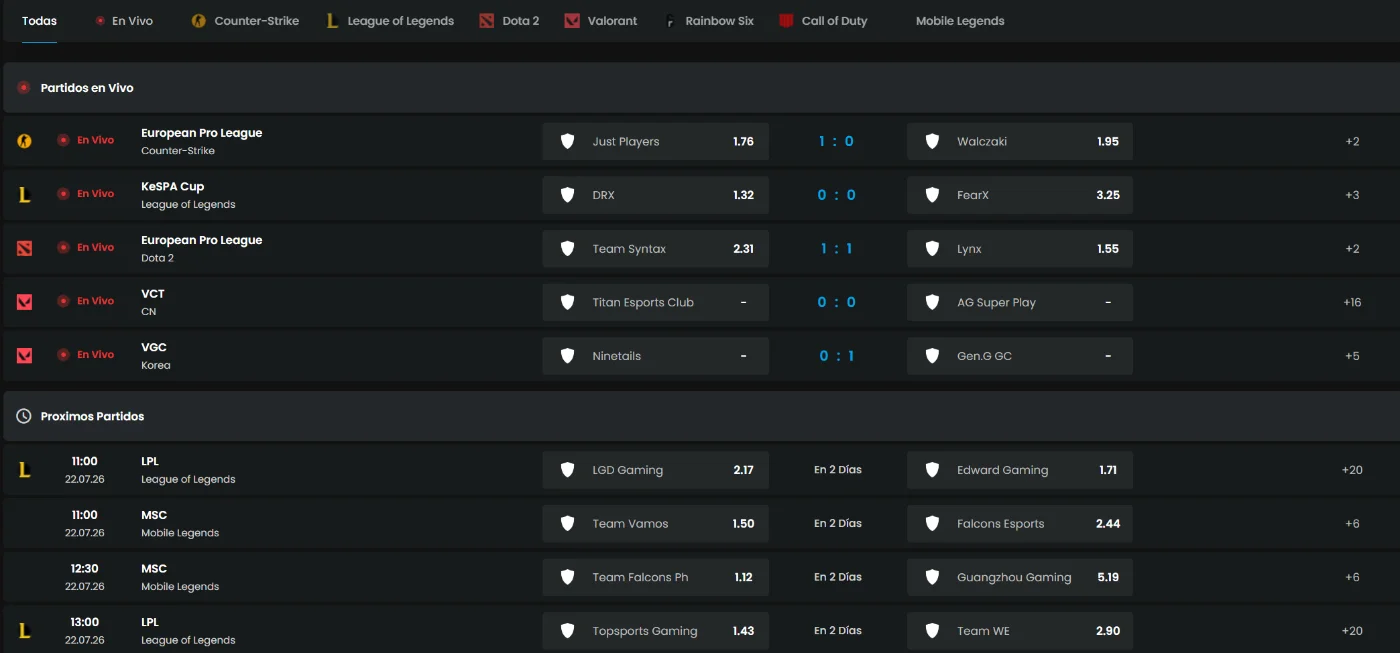Screen dimensions: 1400x653
Task: Pick FearX odds 3.25
Action: (x=1020, y=195)
